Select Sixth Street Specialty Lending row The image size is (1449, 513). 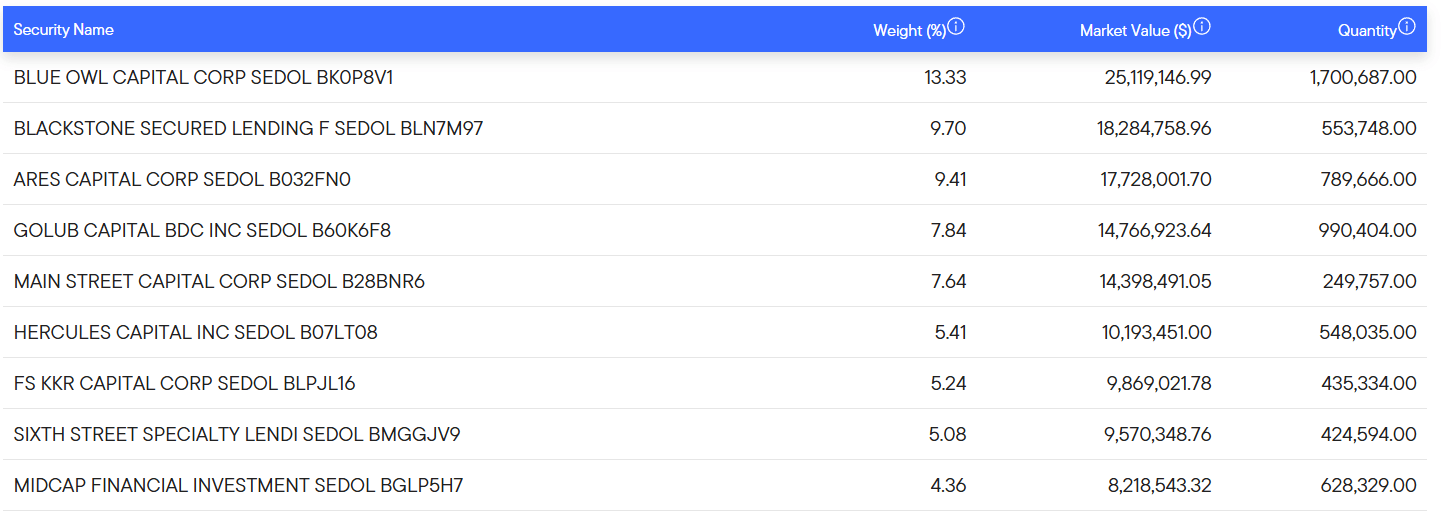[x=237, y=435]
